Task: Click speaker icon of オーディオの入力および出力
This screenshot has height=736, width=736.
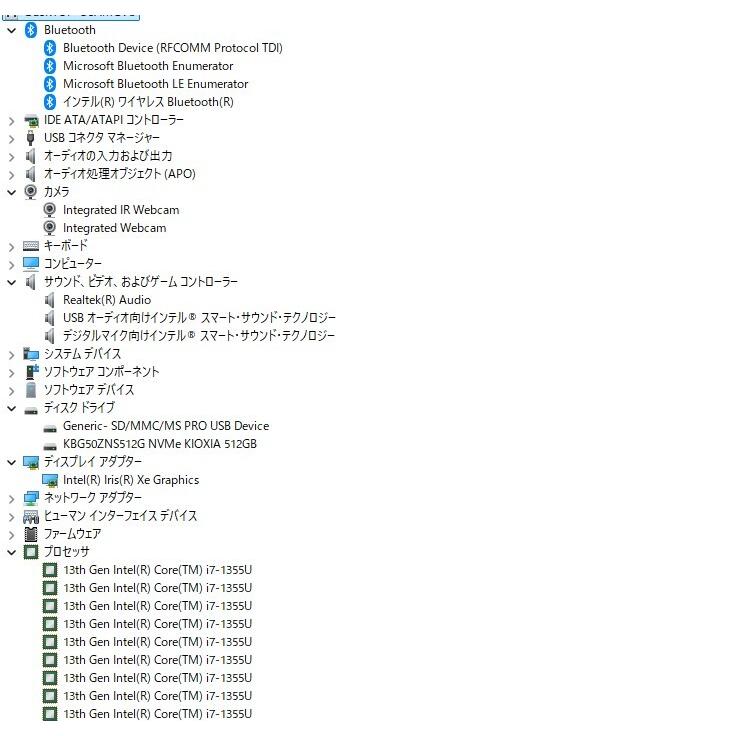Action: tap(31, 156)
